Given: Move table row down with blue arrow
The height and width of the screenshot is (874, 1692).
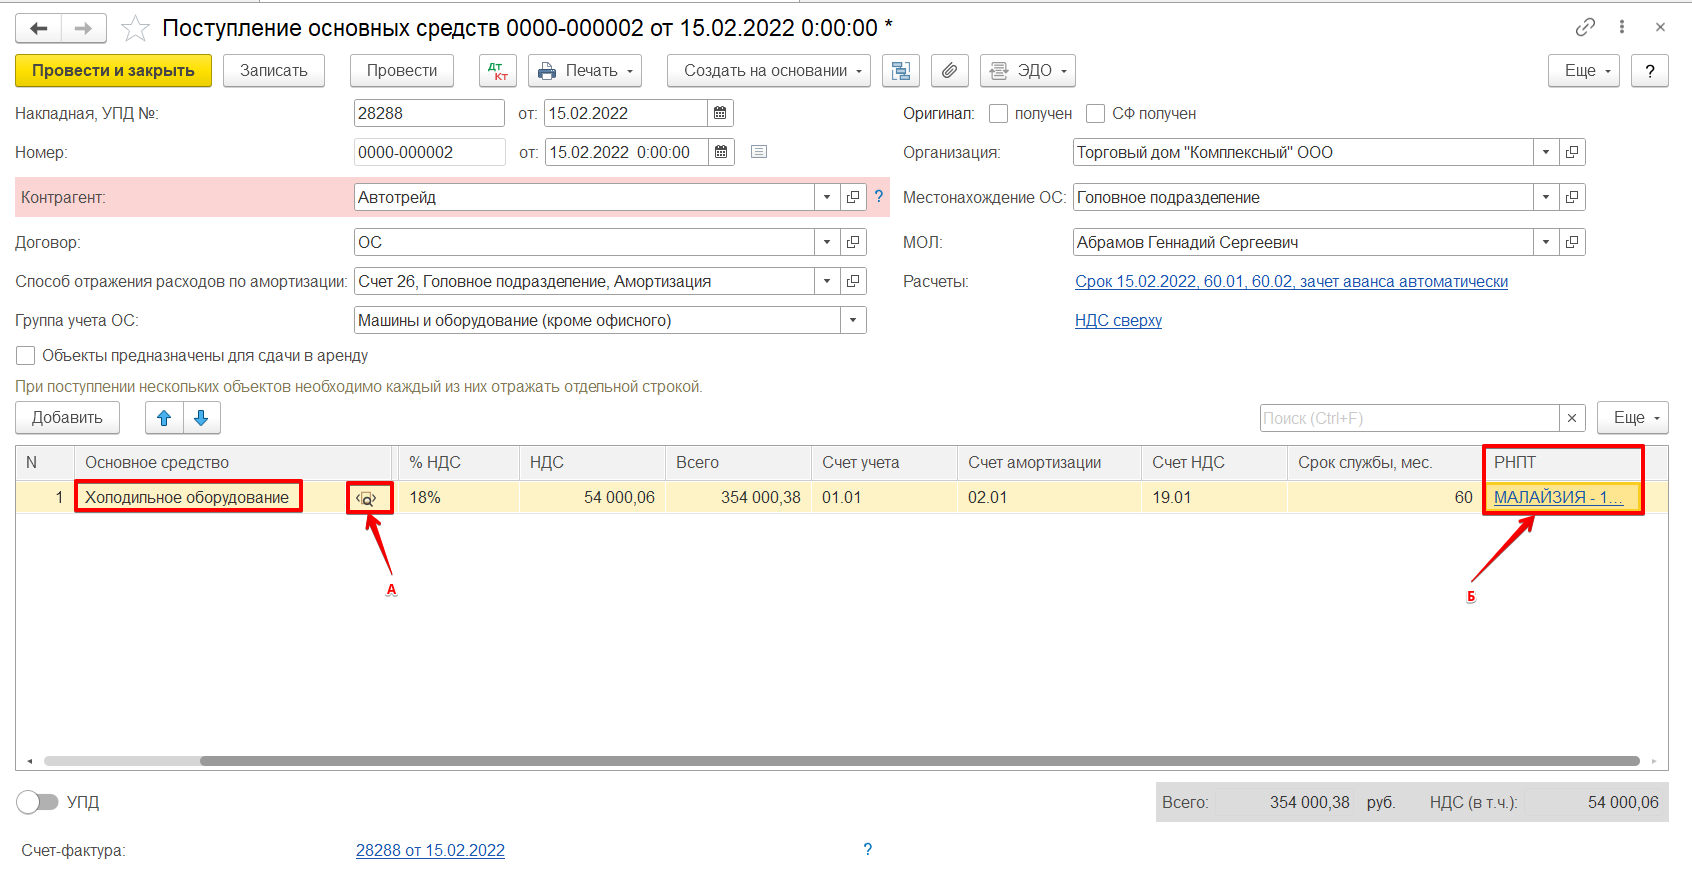Looking at the screenshot, I should point(201,418).
